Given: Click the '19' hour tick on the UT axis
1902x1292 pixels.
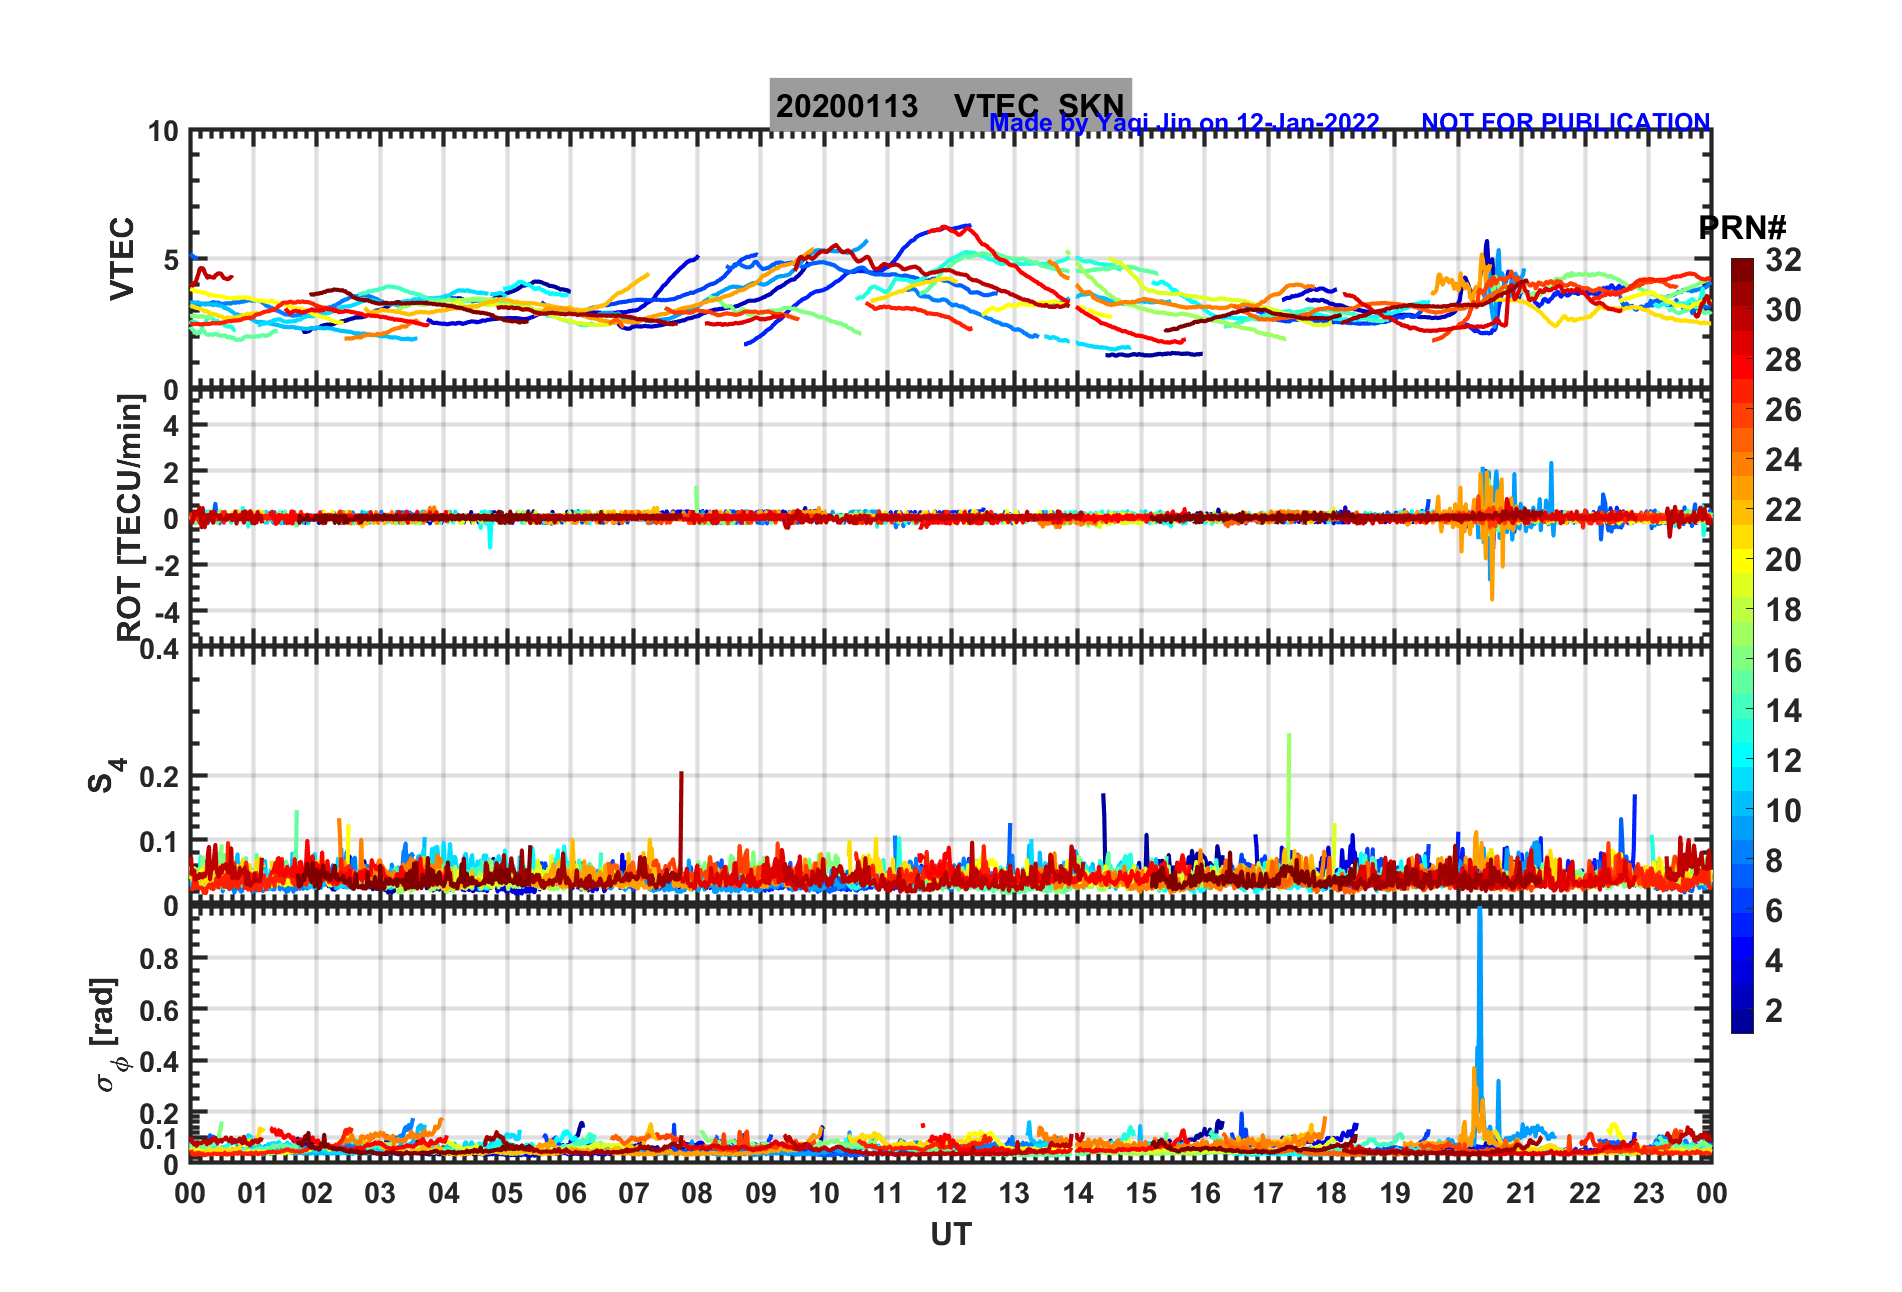Looking at the screenshot, I should pyautogui.click(x=1395, y=1193).
